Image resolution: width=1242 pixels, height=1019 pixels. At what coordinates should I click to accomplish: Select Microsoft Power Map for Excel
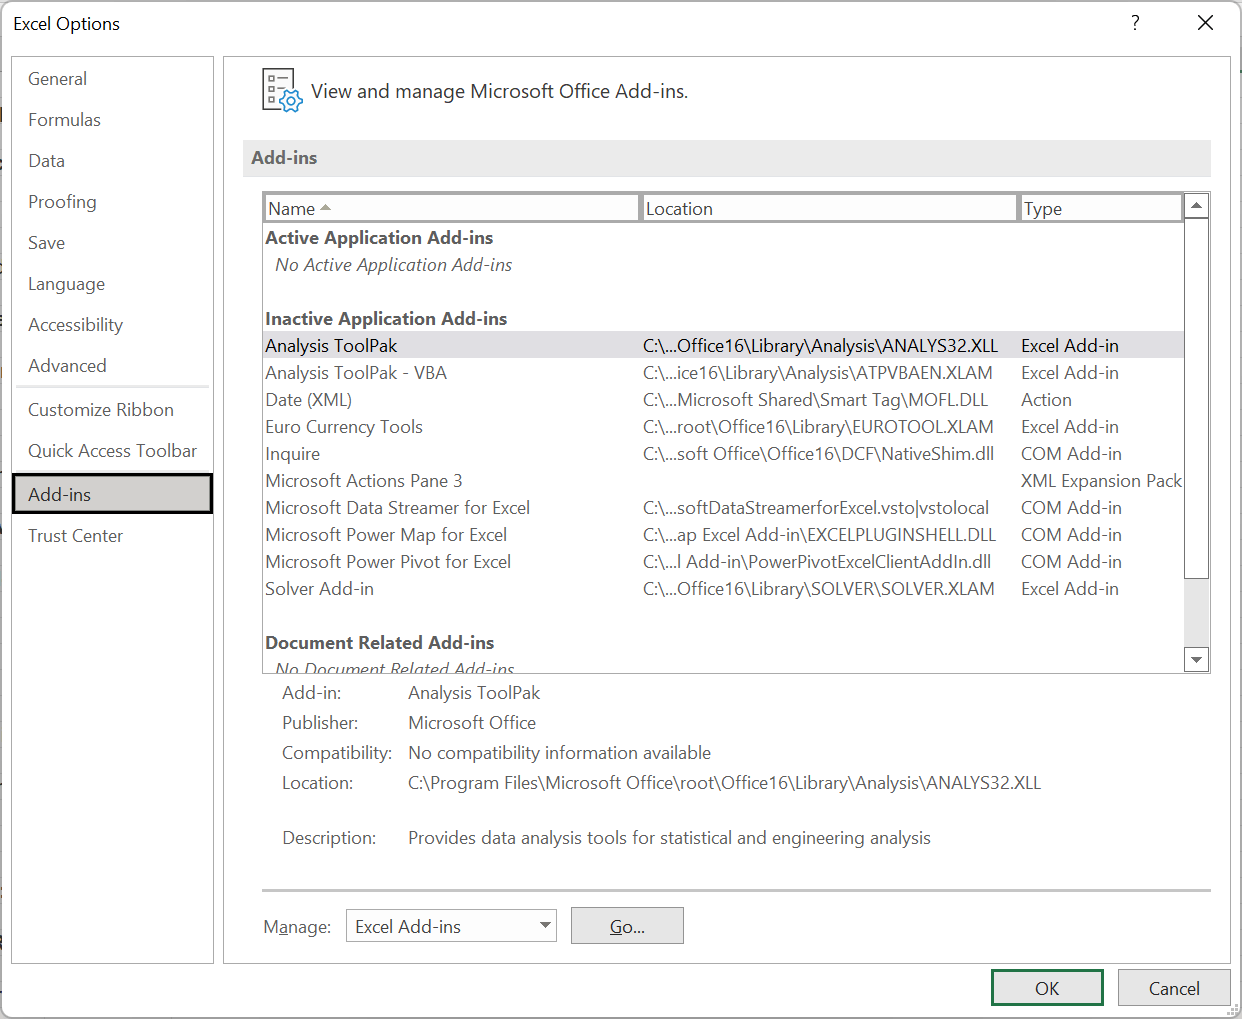pos(723,534)
